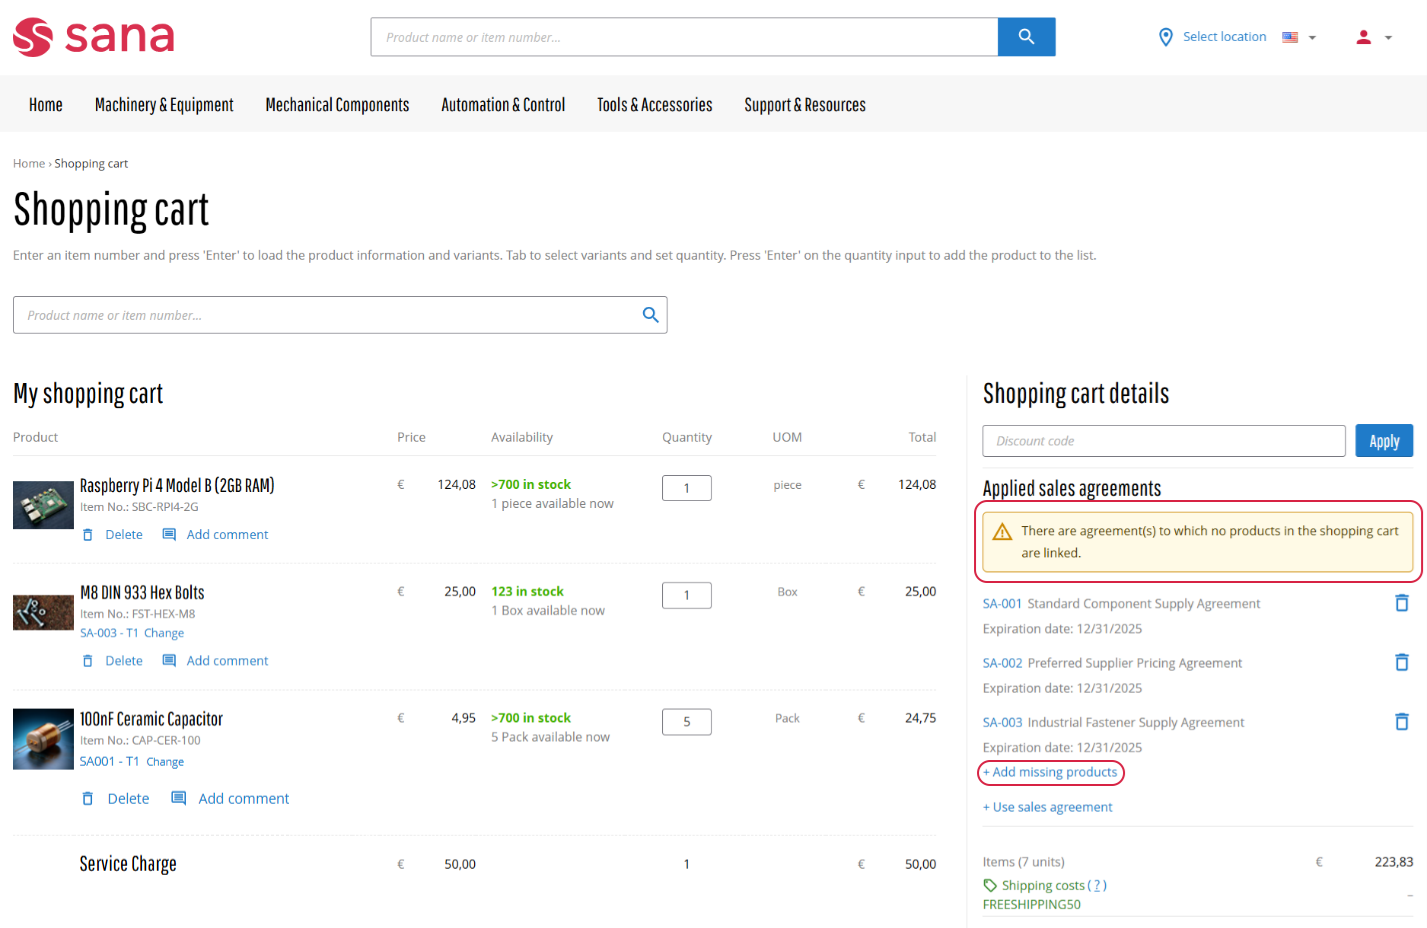Open Raspberry Pi 4 product thumbnail
This screenshot has height=928, width=1427.
pyautogui.click(x=43, y=505)
